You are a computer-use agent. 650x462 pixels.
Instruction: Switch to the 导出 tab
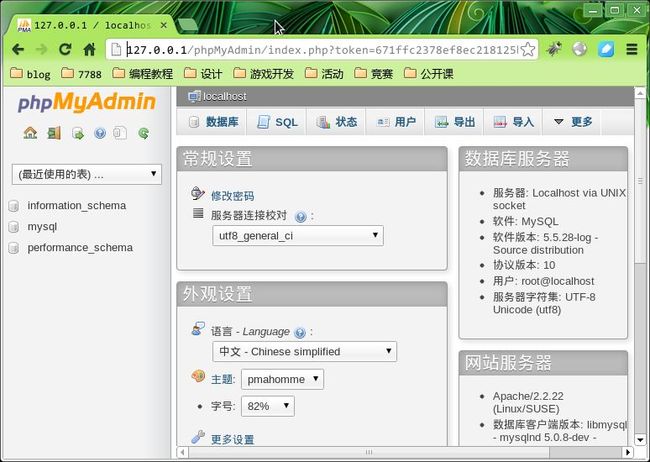coord(454,122)
